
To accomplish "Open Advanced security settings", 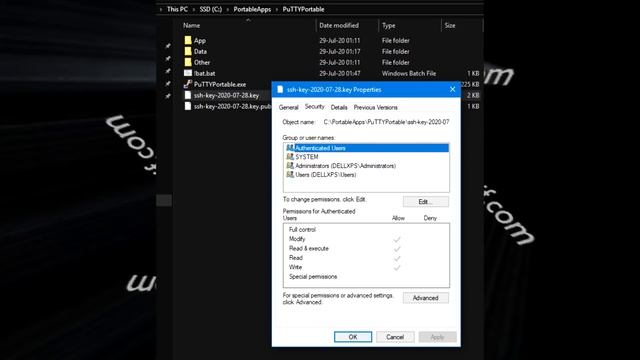I will coord(426,298).
